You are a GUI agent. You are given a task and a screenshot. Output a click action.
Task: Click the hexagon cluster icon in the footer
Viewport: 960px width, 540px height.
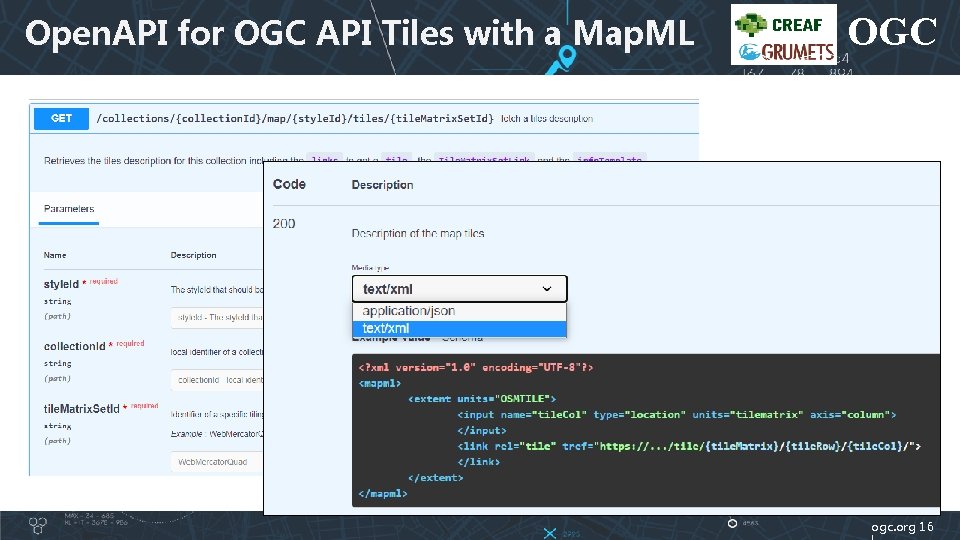[x=38, y=525]
